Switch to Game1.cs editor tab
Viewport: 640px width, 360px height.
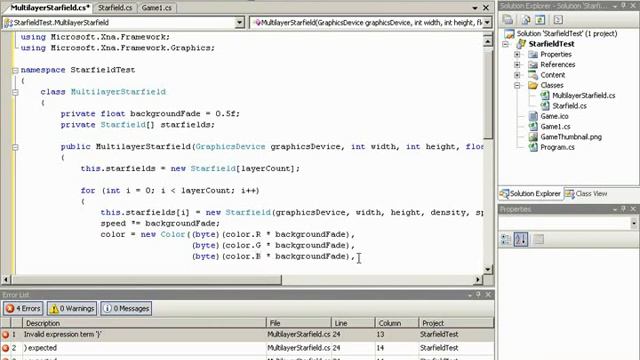(x=157, y=7)
